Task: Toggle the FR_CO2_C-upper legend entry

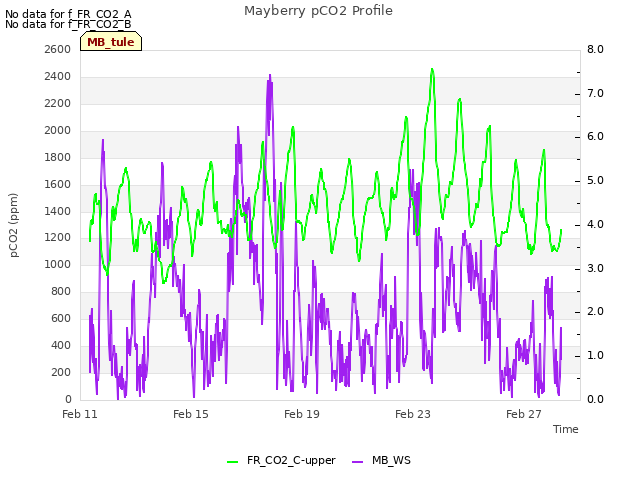Action: [281, 460]
